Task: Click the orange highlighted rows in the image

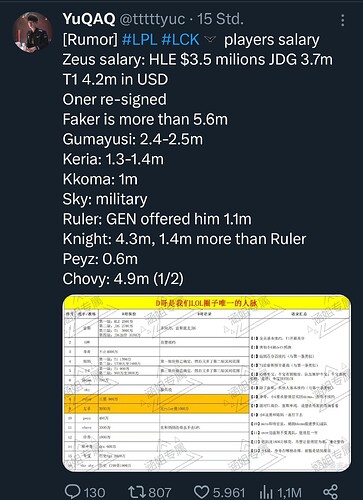Action: 157,403
